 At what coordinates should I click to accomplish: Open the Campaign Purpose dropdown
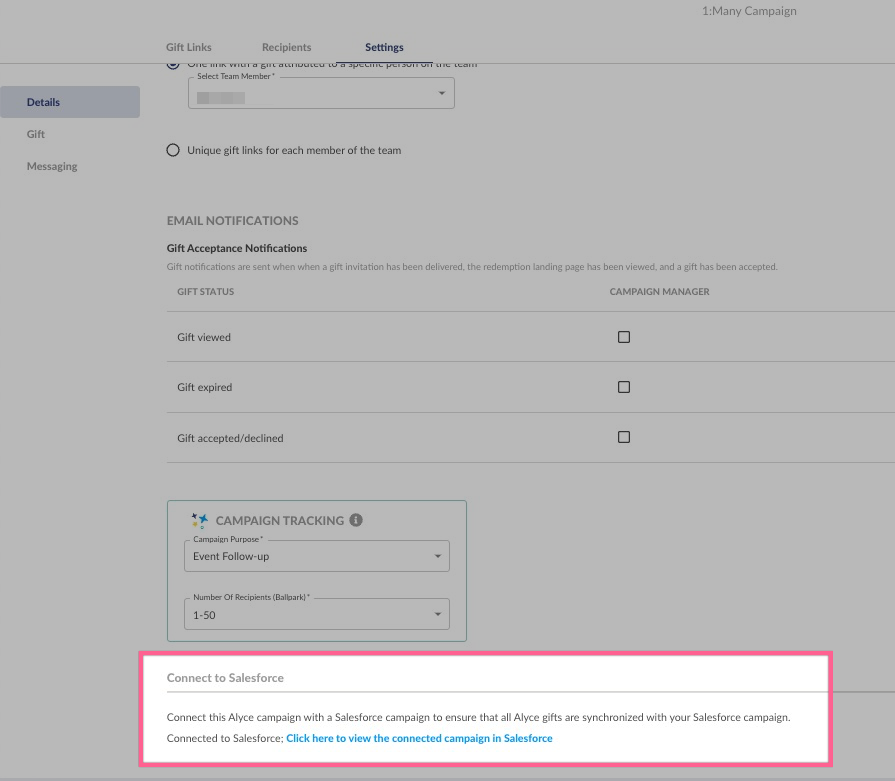point(317,556)
